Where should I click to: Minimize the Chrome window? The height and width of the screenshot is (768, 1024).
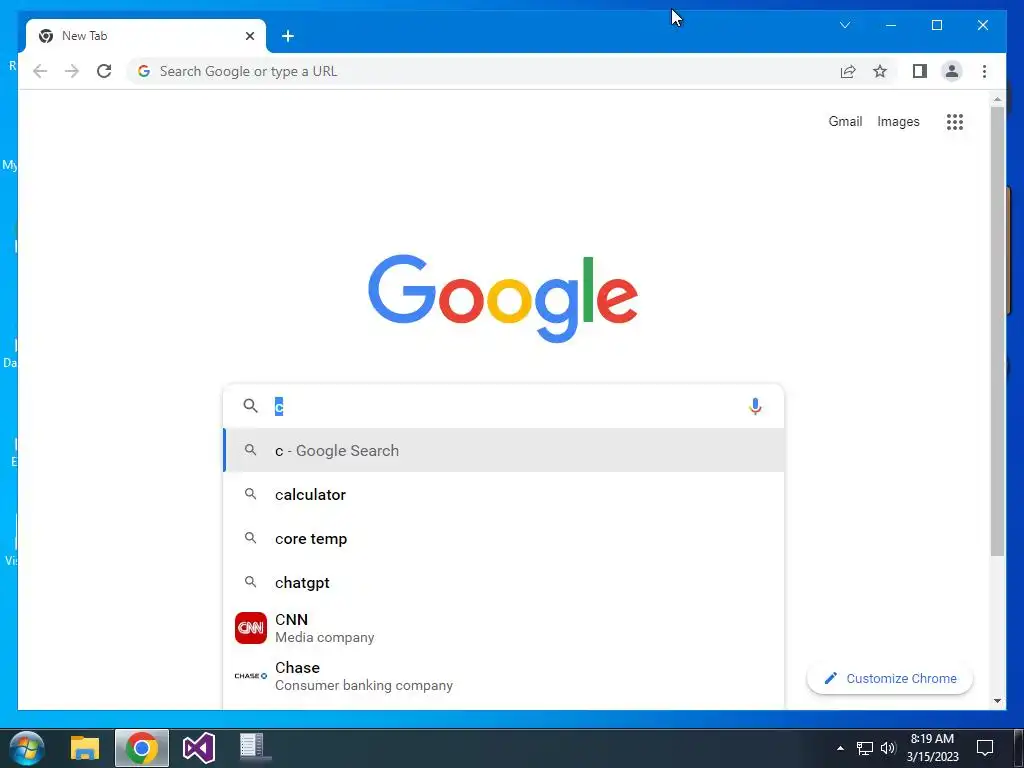pyautogui.click(x=891, y=25)
